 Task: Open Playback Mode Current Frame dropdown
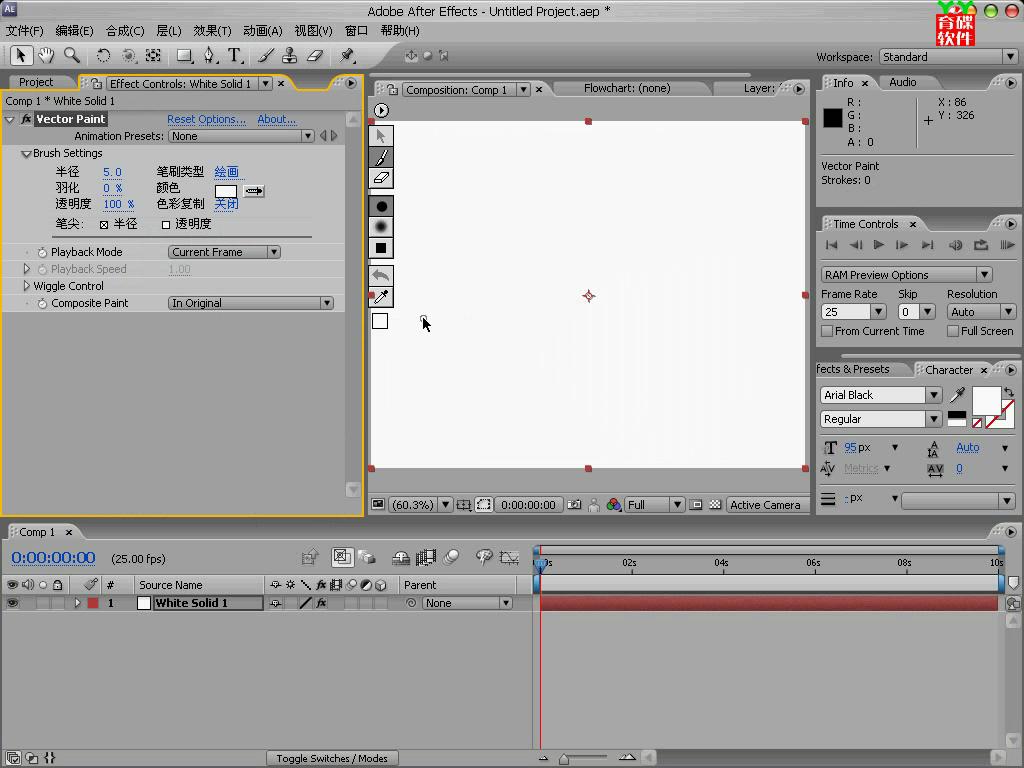click(x=224, y=252)
